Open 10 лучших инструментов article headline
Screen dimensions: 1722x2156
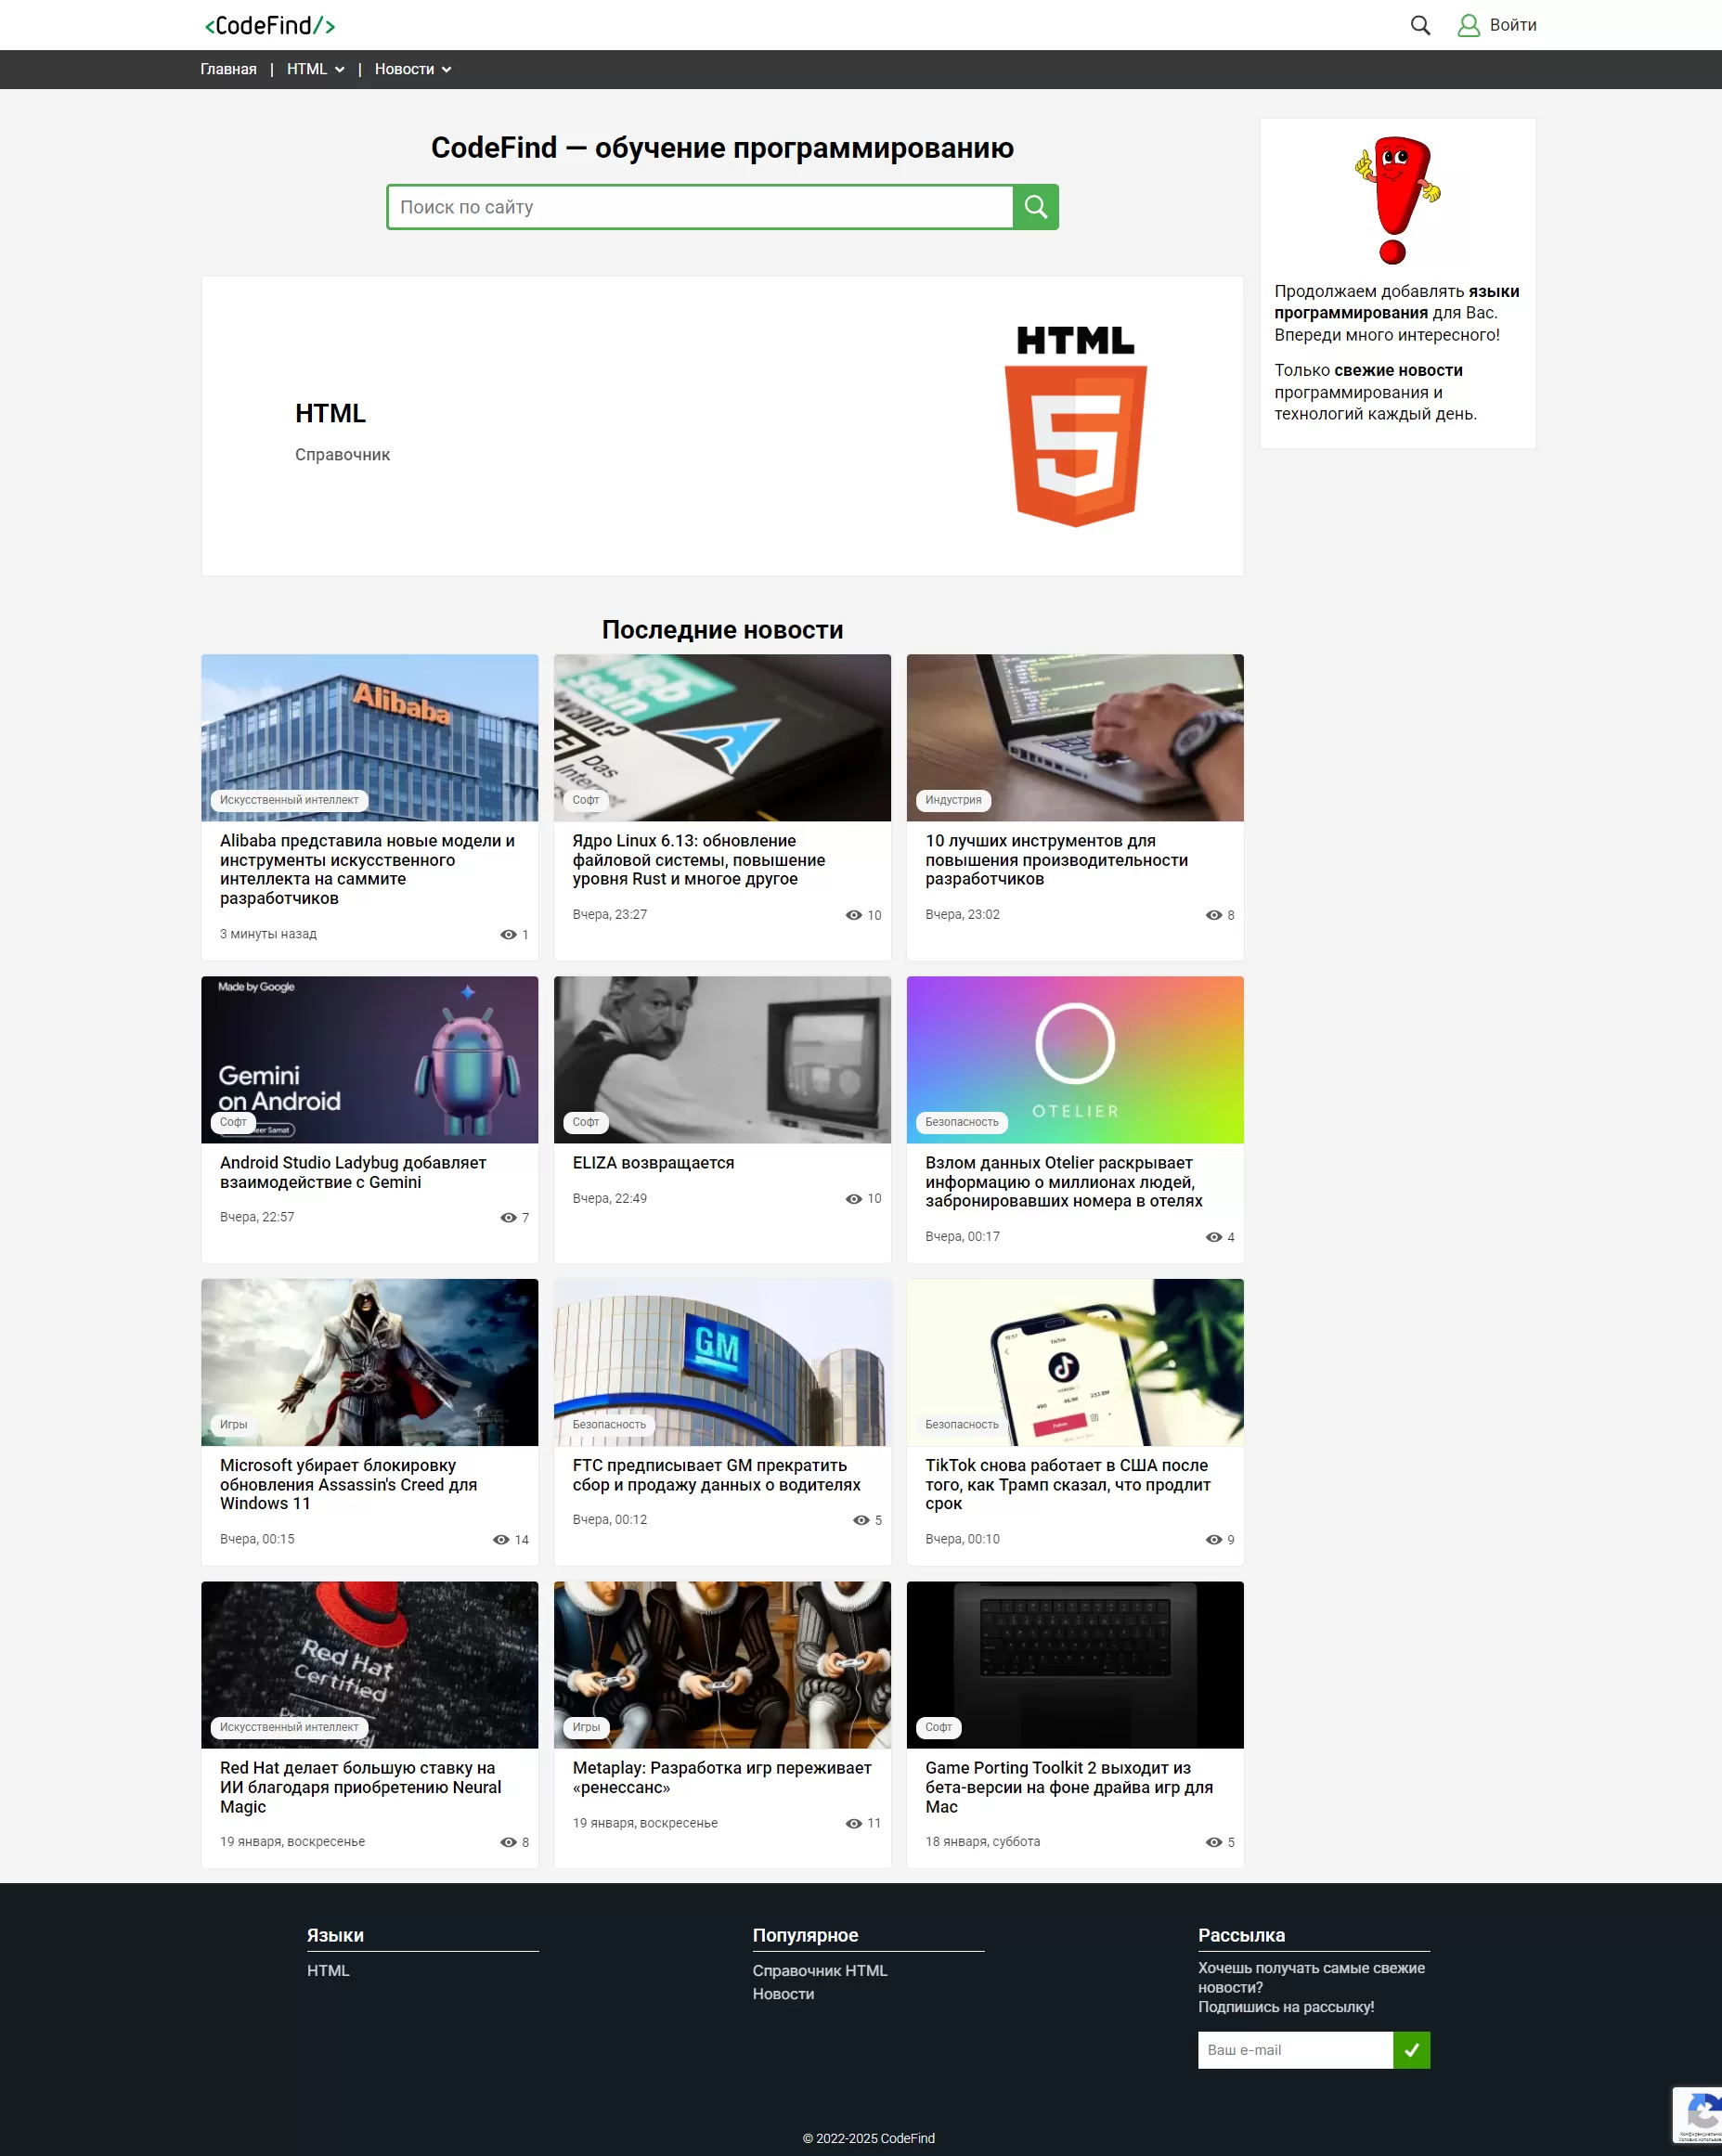click(x=1056, y=860)
